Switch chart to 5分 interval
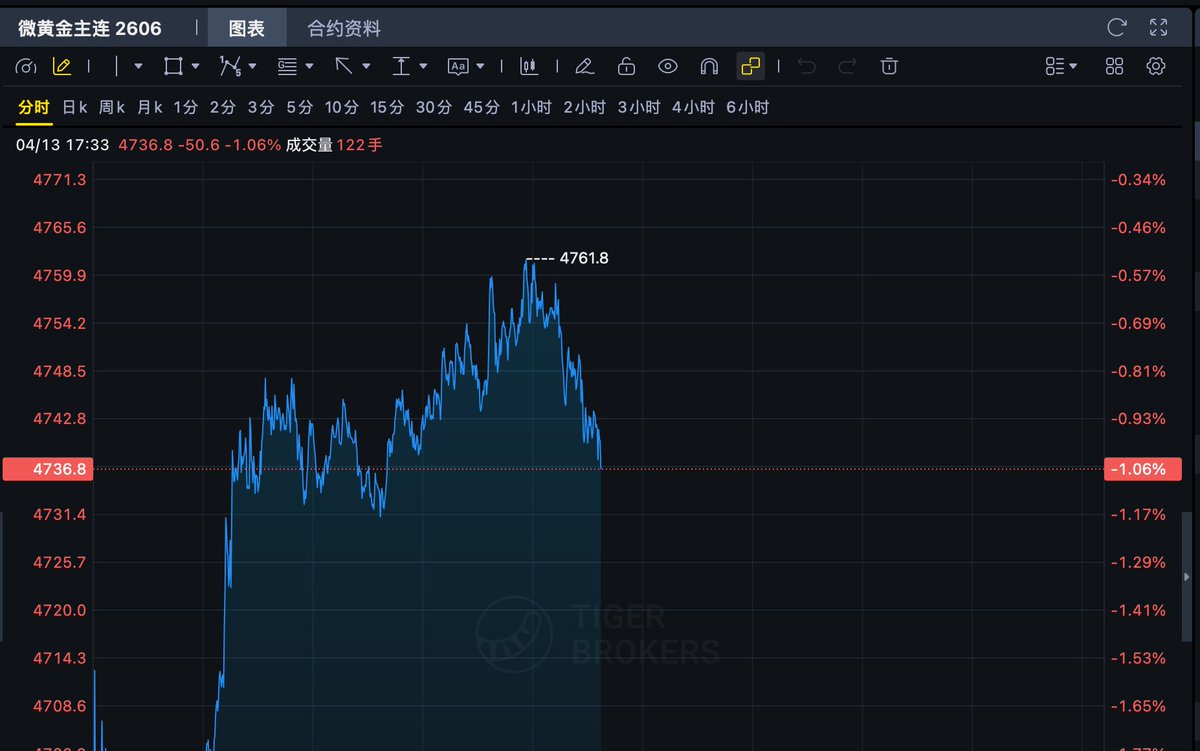Viewport: 1200px width, 751px height. (299, 107)
